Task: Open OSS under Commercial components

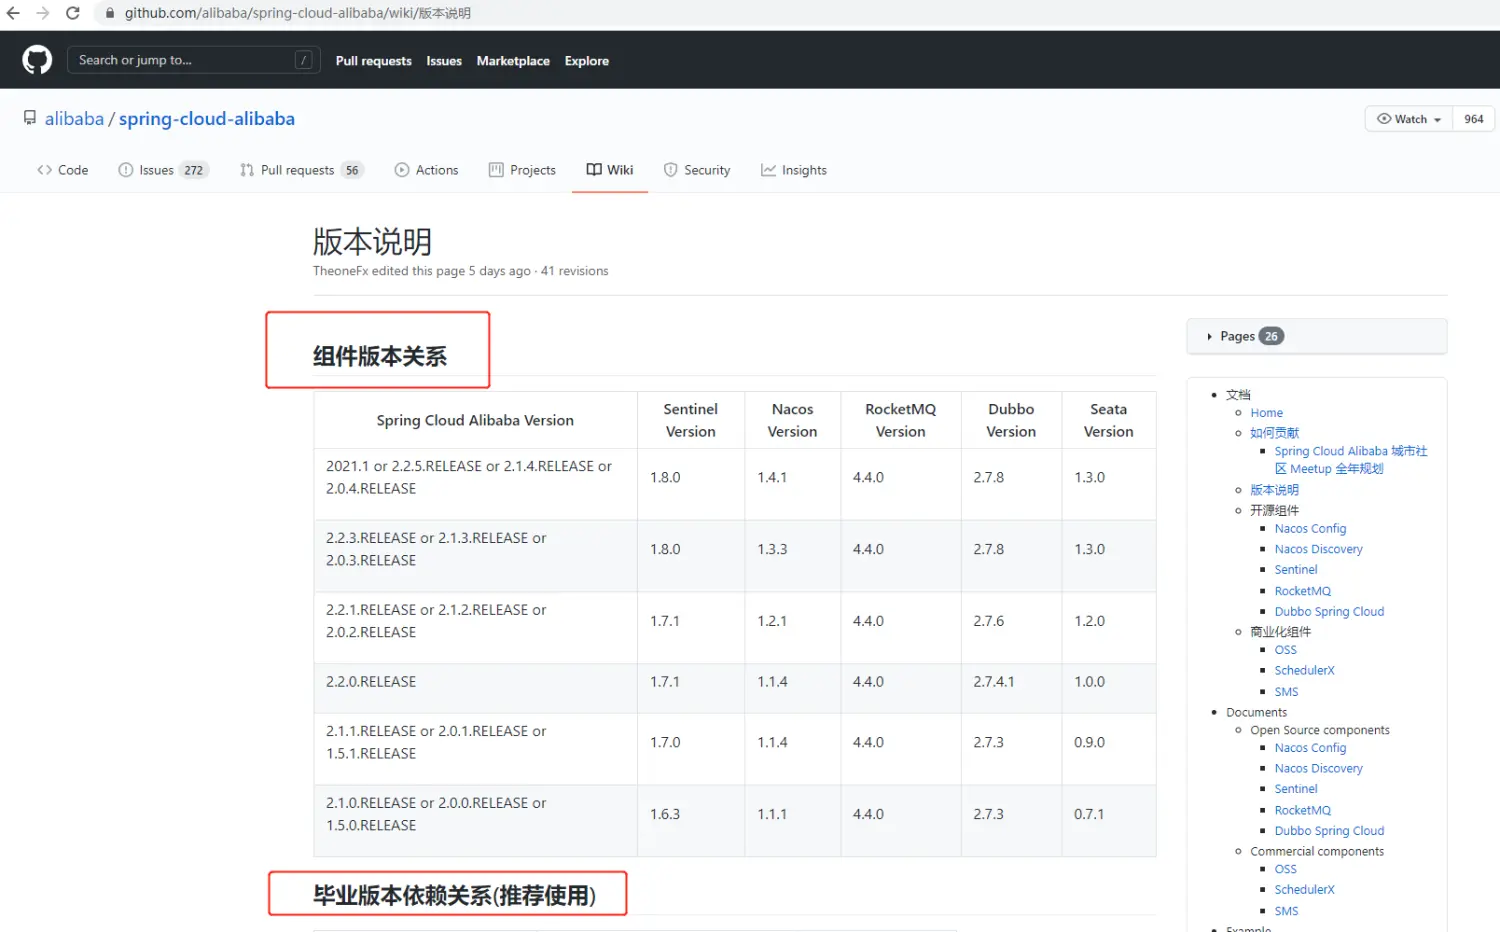Action: tap(1285, 869)
